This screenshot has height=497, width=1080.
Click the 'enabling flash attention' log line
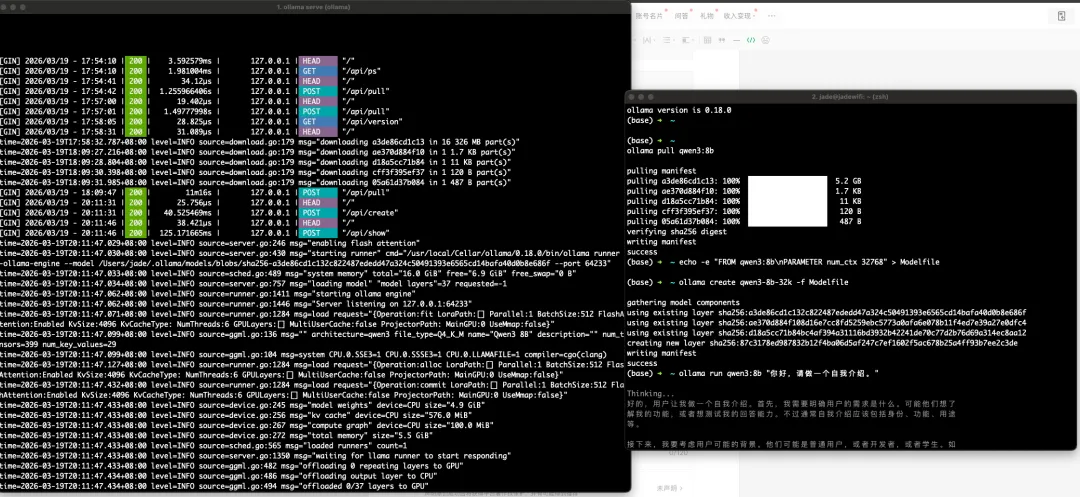[210, 243]
